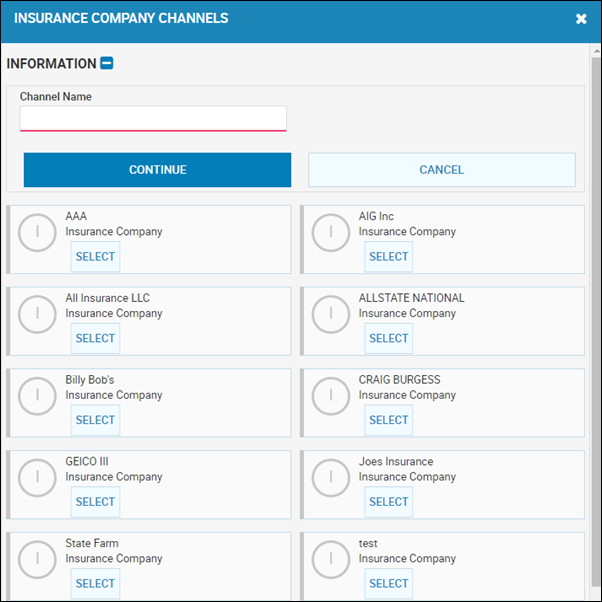The image size is (602, 602).
Task: Select the test insurance company
Action: pyautogui.click(x=389, y=584)
